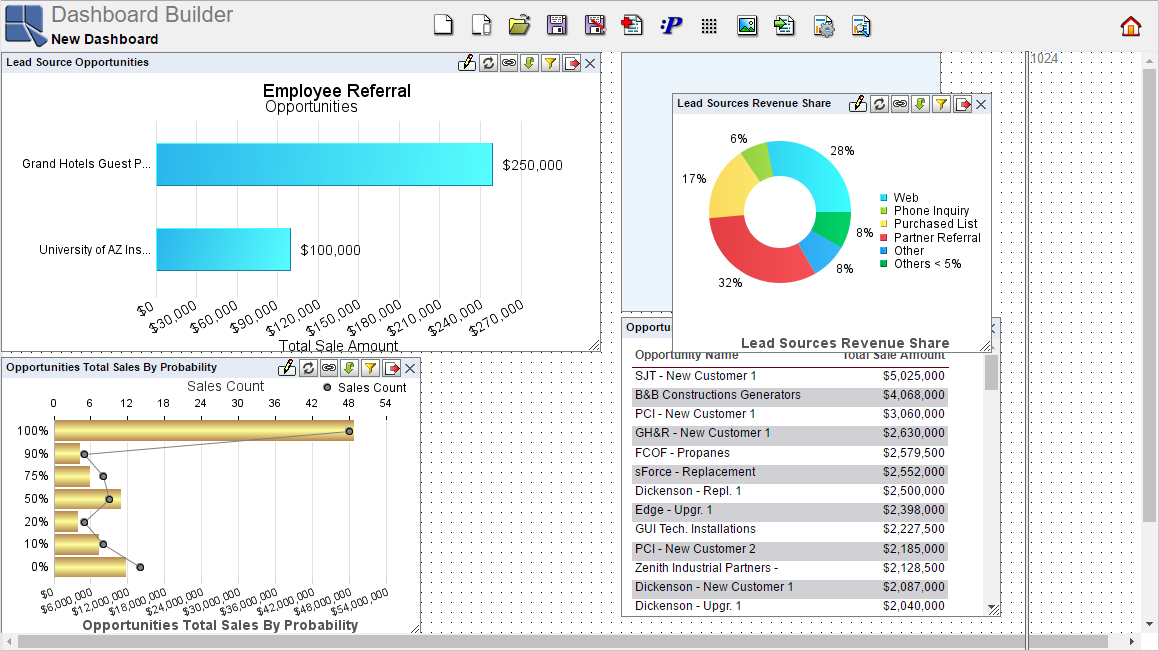
Task: Click the preview dashboard magnifier icon
Action: 861,26
